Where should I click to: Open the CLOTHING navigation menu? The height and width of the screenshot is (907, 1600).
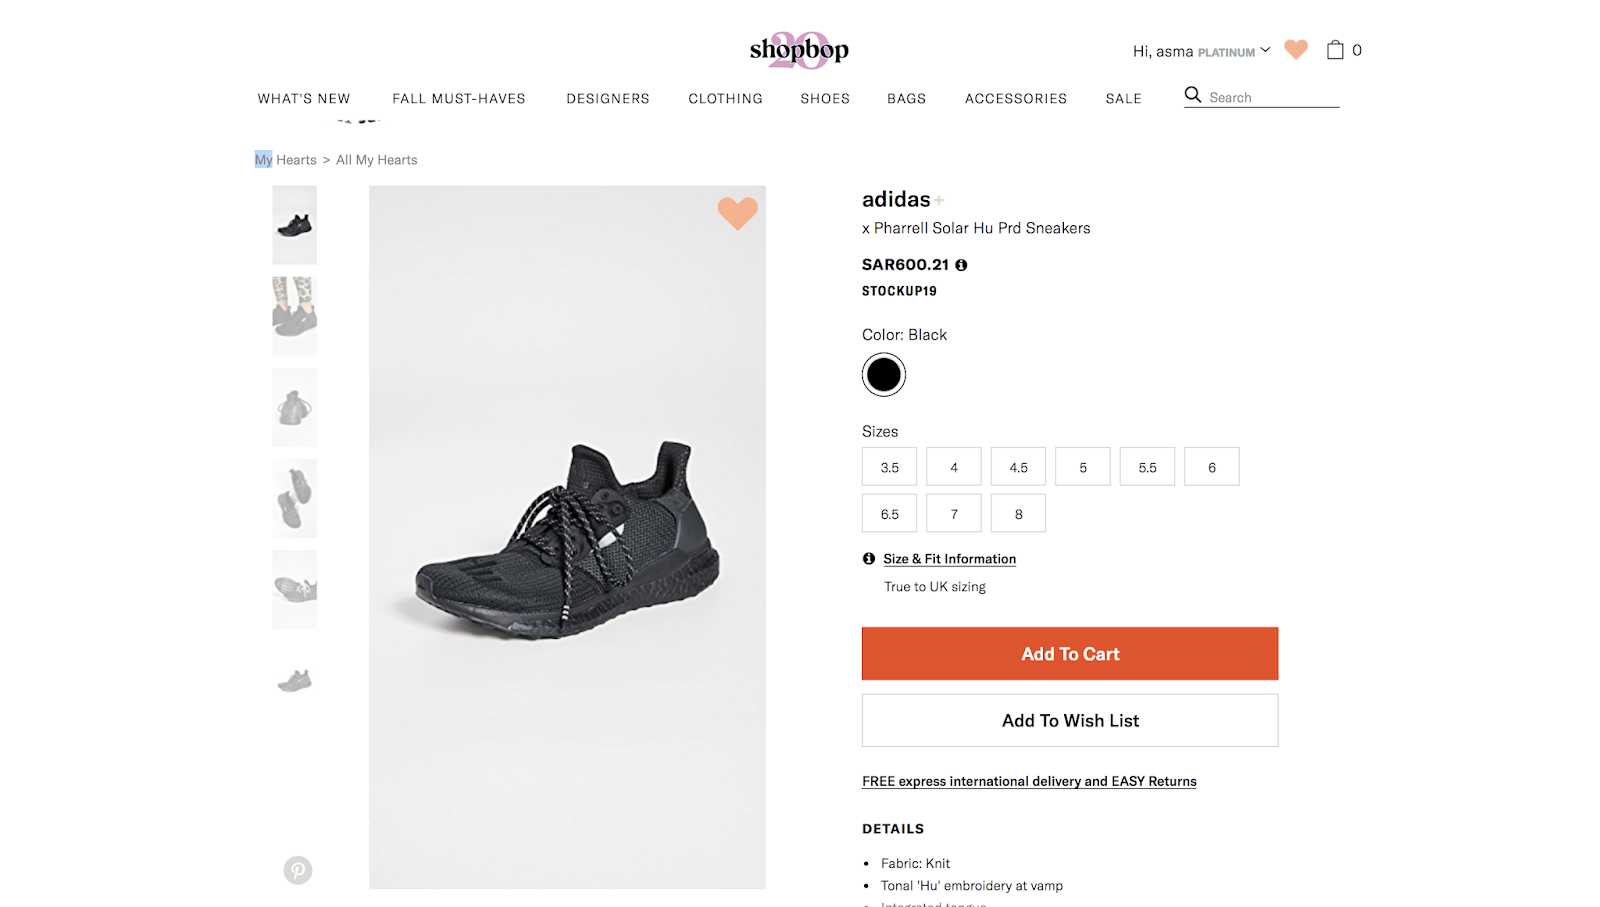725,98
